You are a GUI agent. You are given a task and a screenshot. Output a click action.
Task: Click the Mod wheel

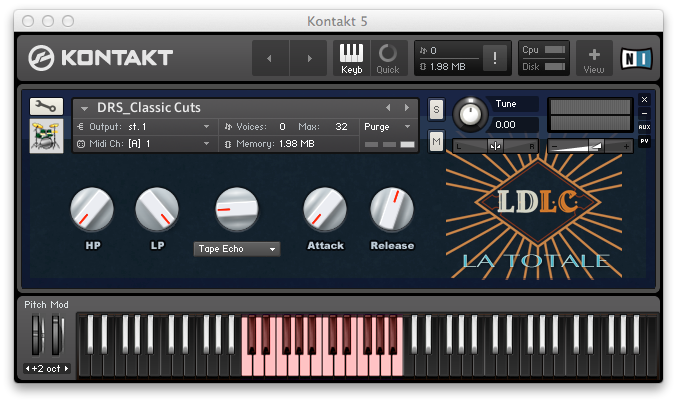pyautogui.click(x=57, y=335)
